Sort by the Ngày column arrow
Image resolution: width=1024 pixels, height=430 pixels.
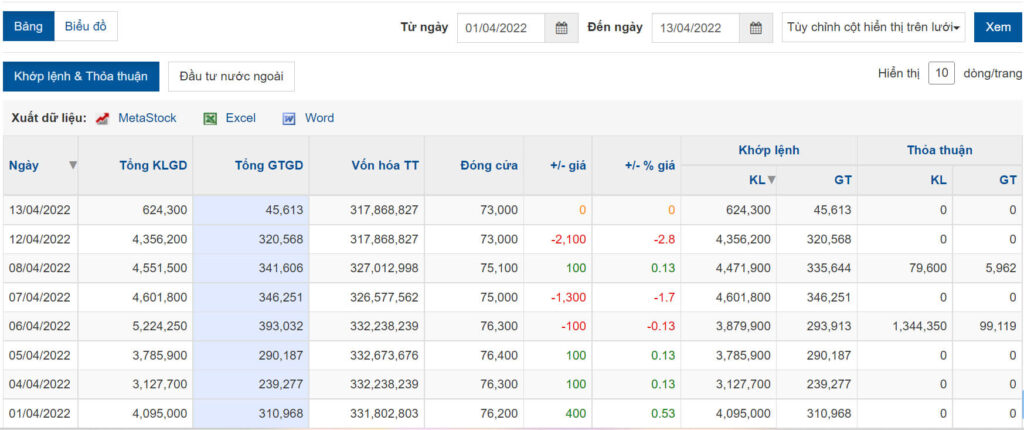coord(73,165)
